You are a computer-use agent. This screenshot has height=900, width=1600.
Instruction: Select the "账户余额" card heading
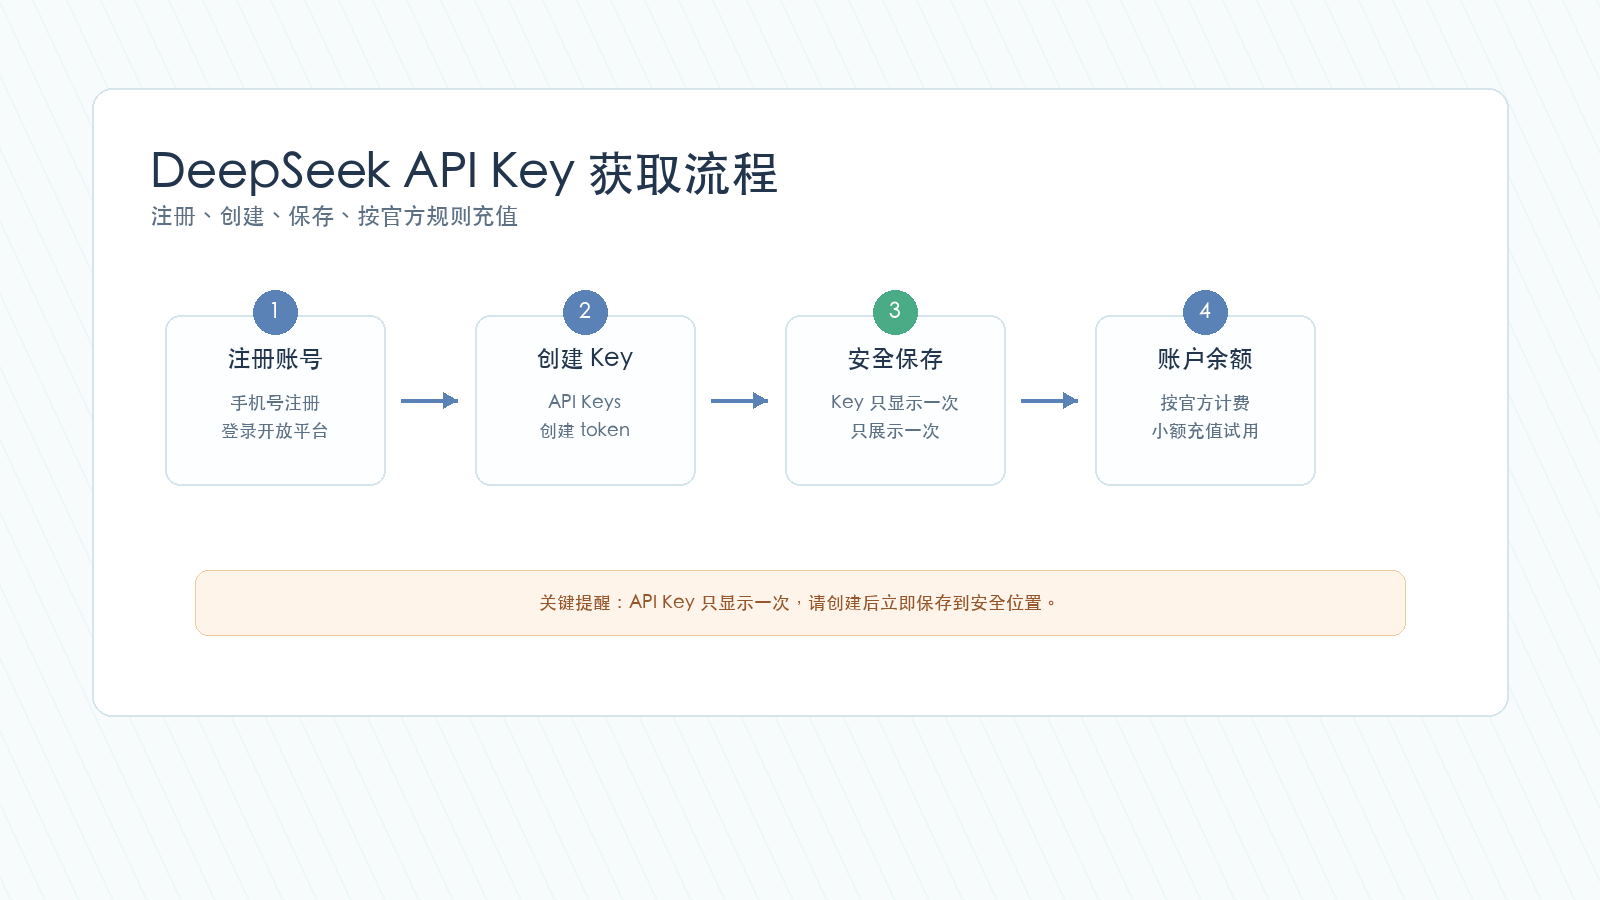pyautogui.click(x=1205, y=359)
